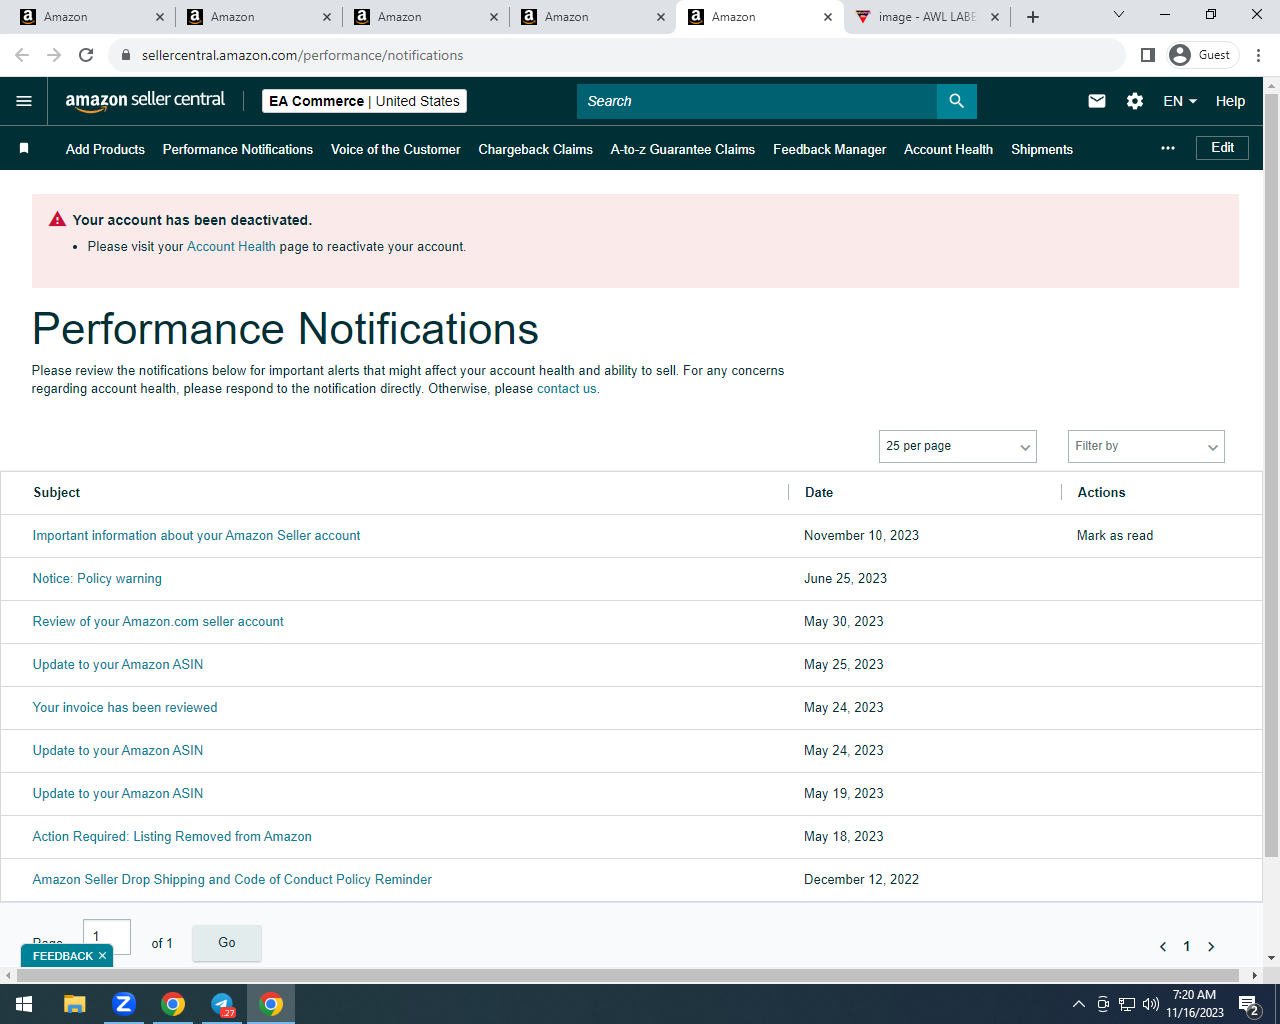Click Mark as read for November 10 notification
1280x1024 pixels.
coord(1115,536)
